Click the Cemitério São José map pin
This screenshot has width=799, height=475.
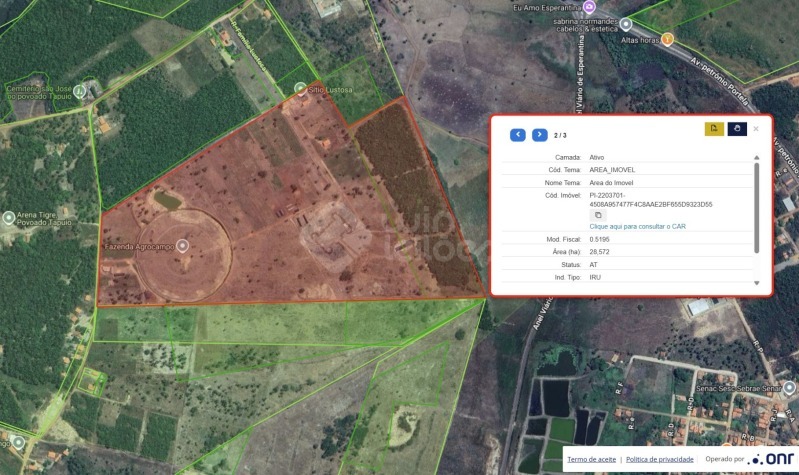click(x=79, y=91)
